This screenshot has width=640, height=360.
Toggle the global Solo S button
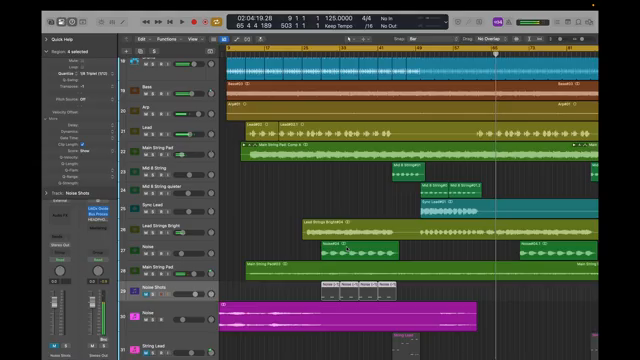[154, 51]
